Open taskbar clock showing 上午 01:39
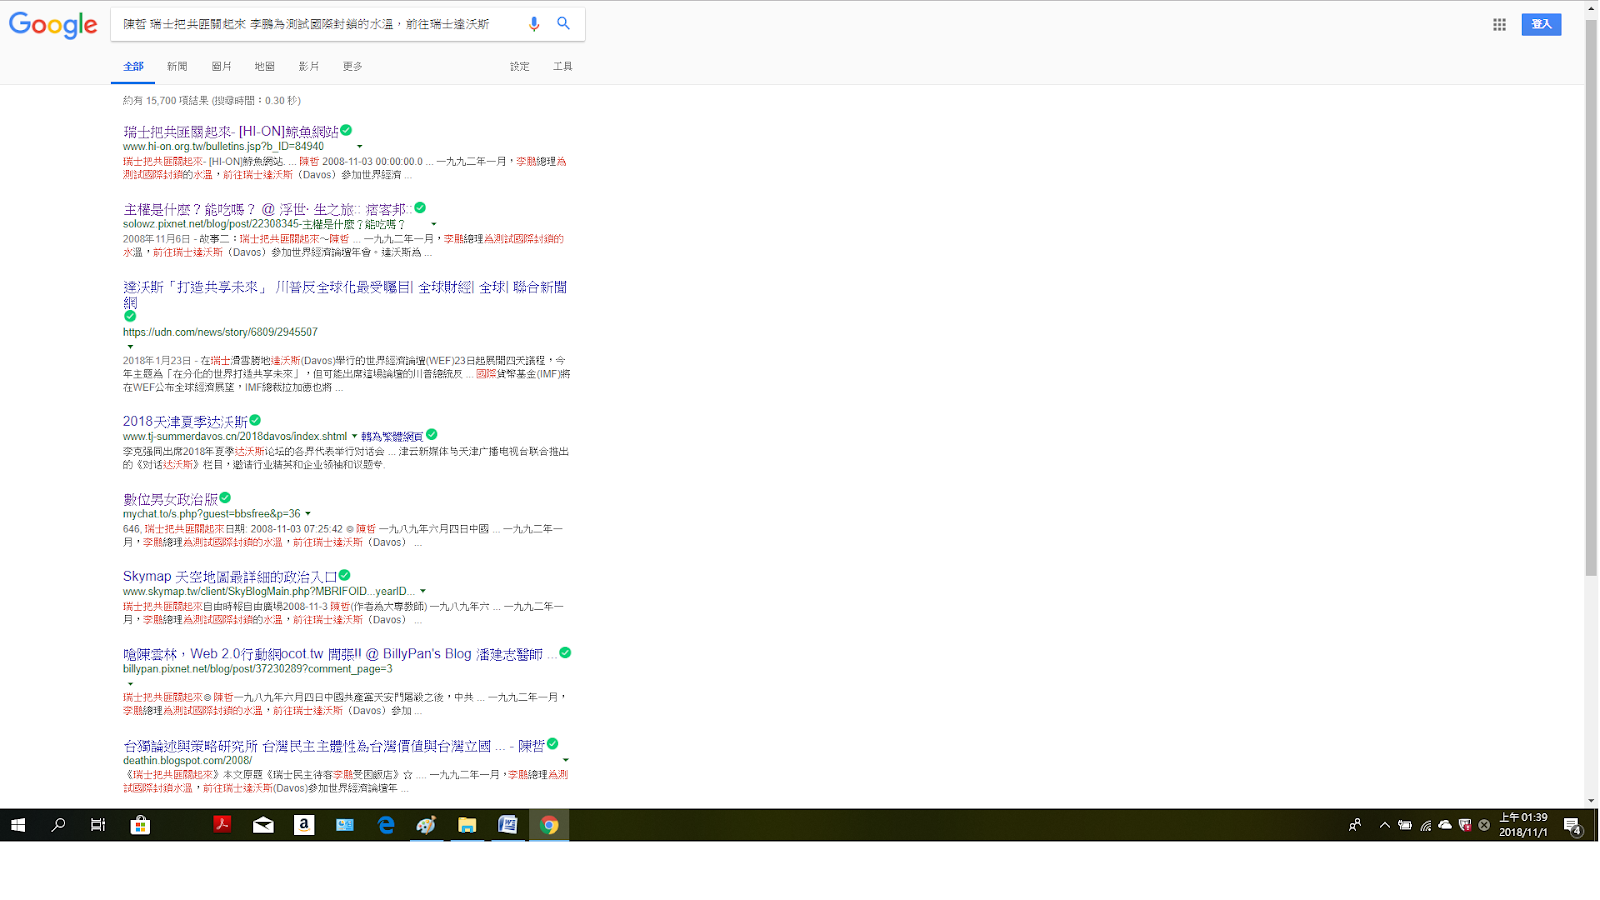 (1523, 825)
